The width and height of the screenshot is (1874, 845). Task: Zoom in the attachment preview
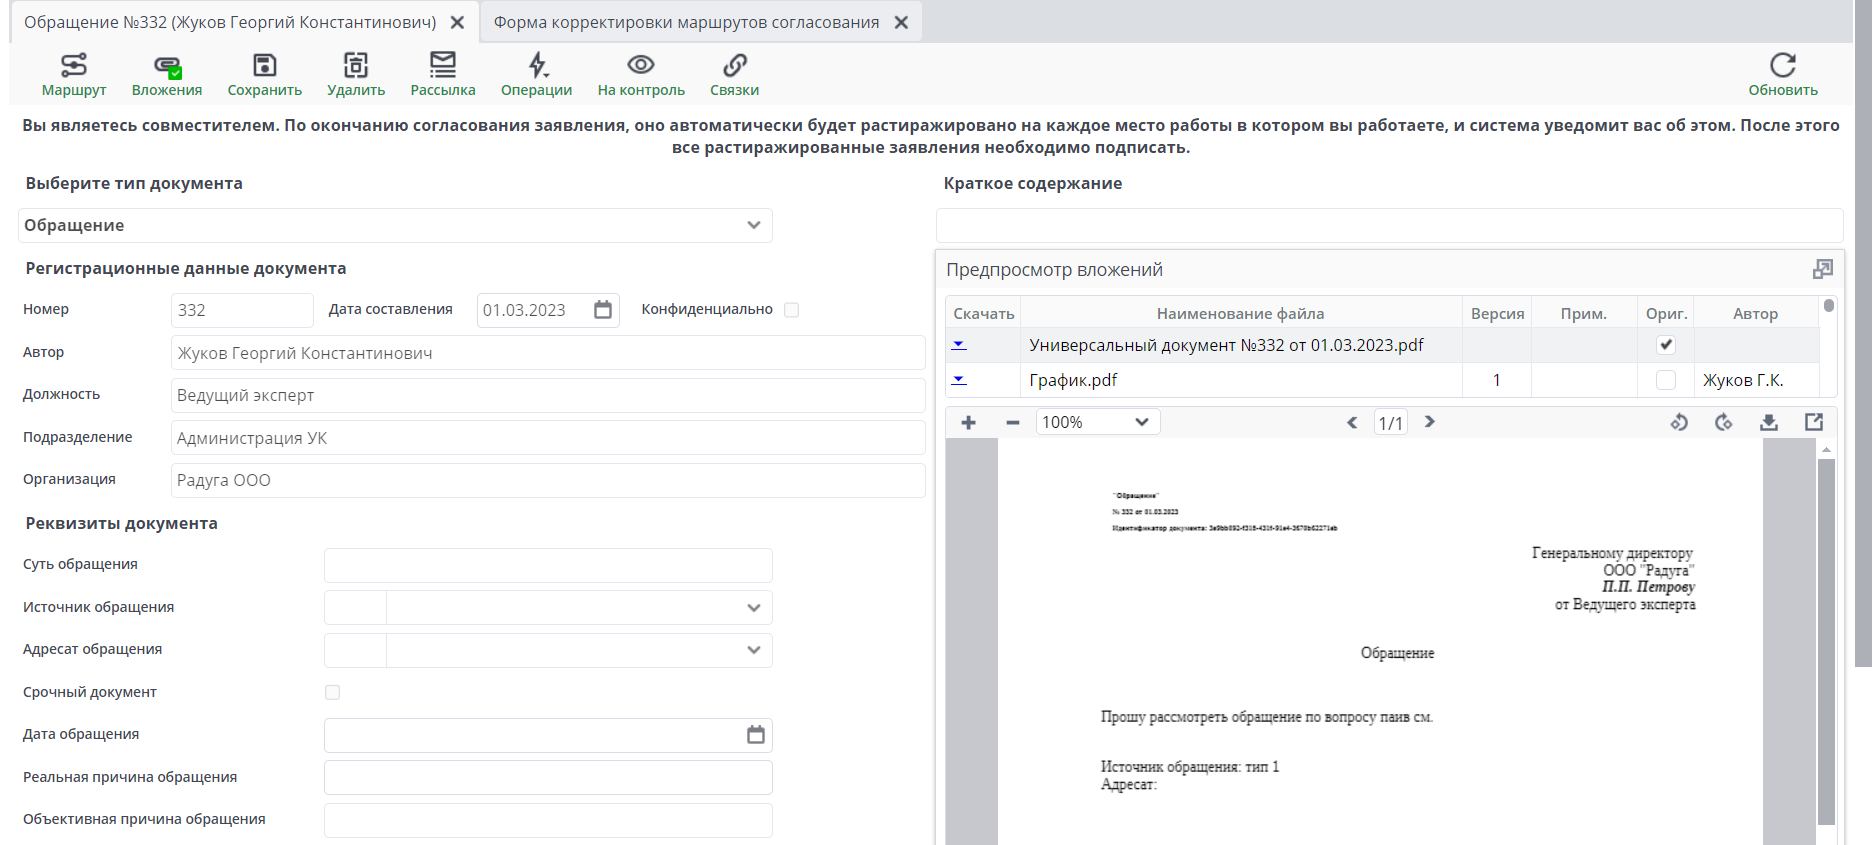(968, 423)
